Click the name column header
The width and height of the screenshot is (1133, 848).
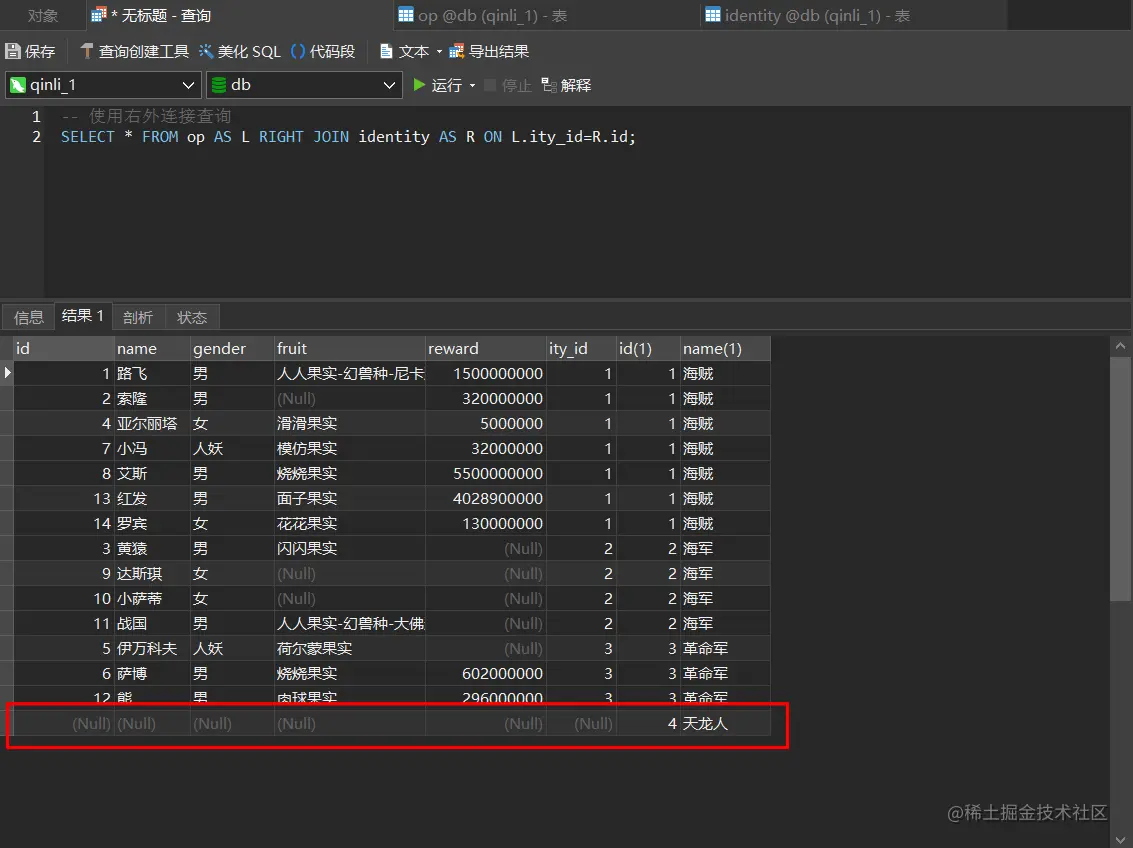pyautogui.click(x=152, y=348)
